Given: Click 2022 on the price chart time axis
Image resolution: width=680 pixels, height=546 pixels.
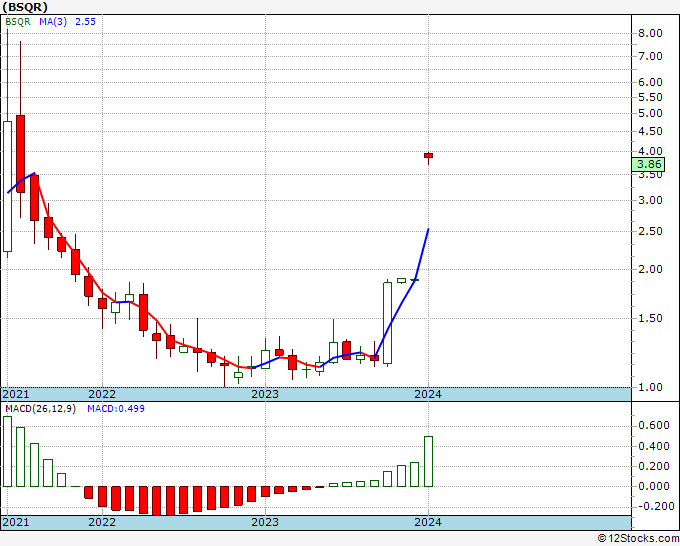Looking at the screenshot, I should click(x=102, y=394).
